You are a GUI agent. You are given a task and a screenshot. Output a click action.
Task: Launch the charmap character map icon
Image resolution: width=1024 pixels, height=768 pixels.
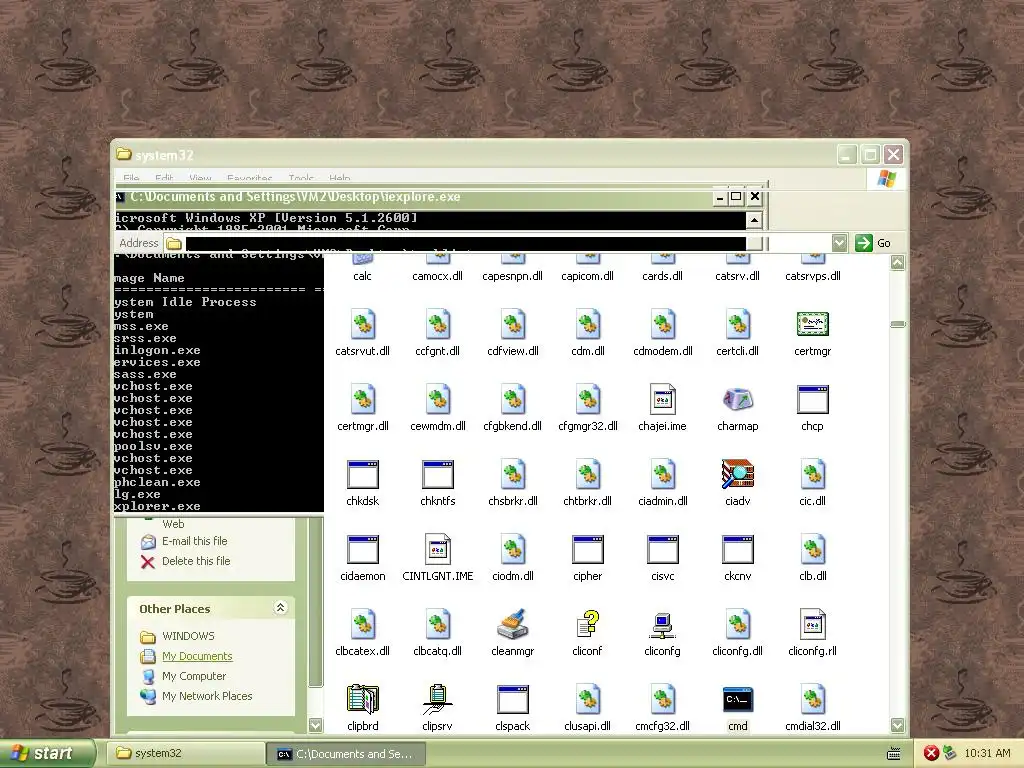(x=737, y=400)
